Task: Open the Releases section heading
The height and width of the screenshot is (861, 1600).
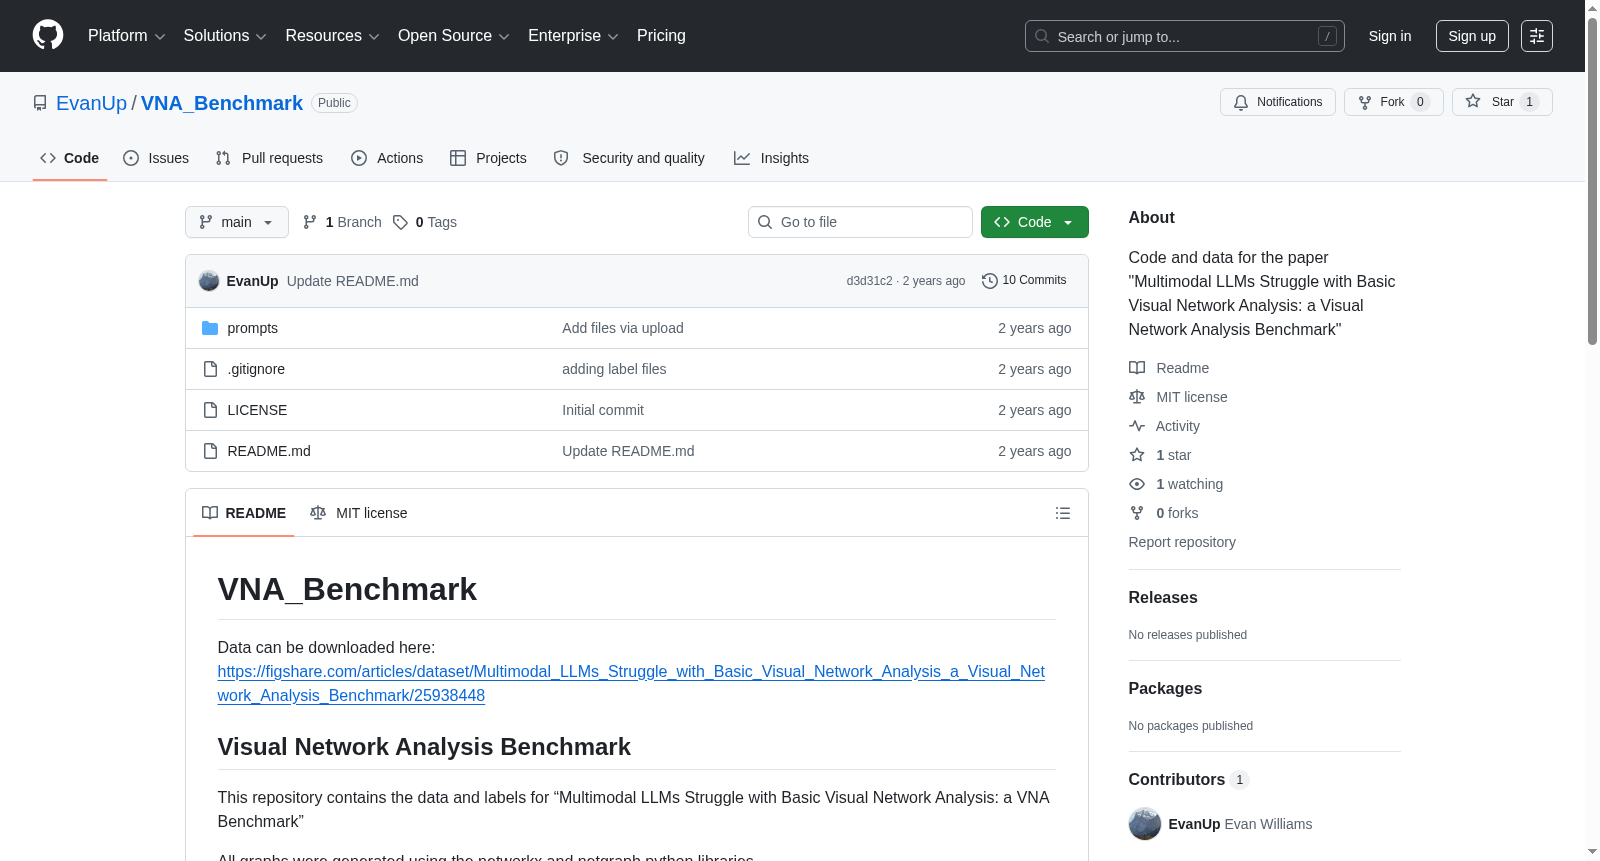Action: click(1163, 597)
